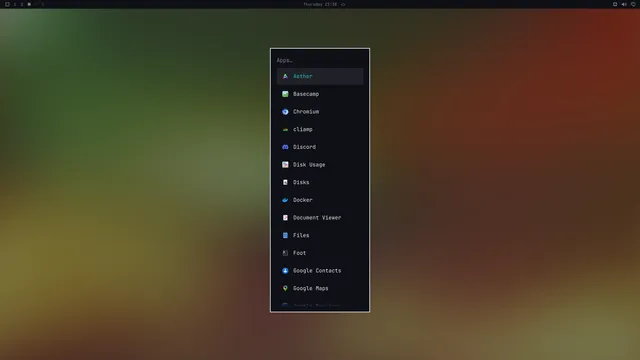Viewport: 640px width, 360px height.
Task: Select the active workspace indicator in the top bar
Action: click(29, 4)
